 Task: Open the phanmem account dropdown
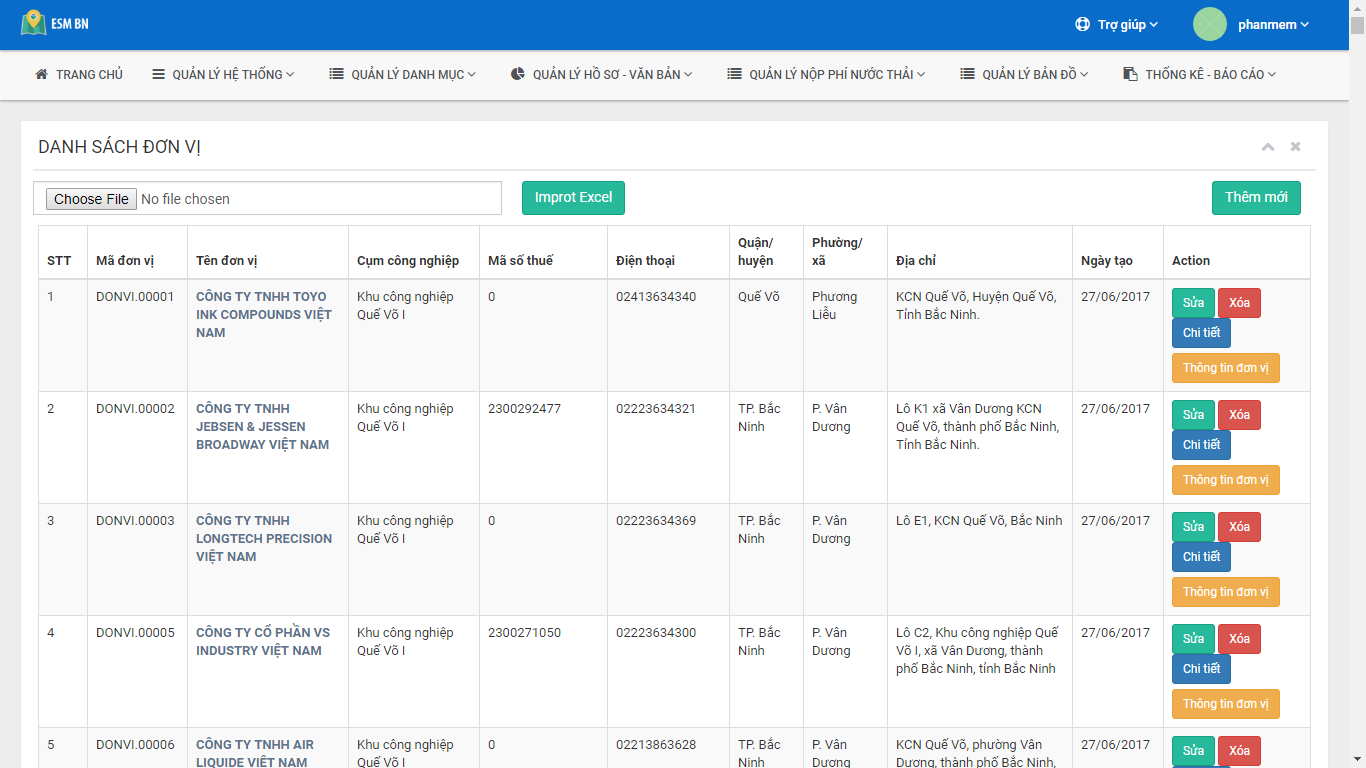tap(1273, 25)
